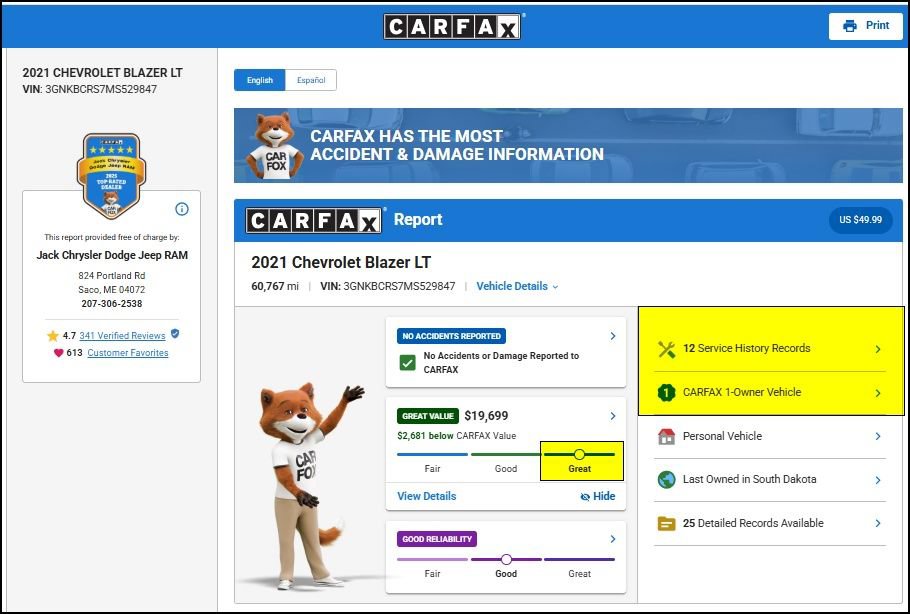Image resolution: width=910 pixels, height=614 pixels.
Task: Open 341 Verified Reviews link
Action: (x=122, y=335)
